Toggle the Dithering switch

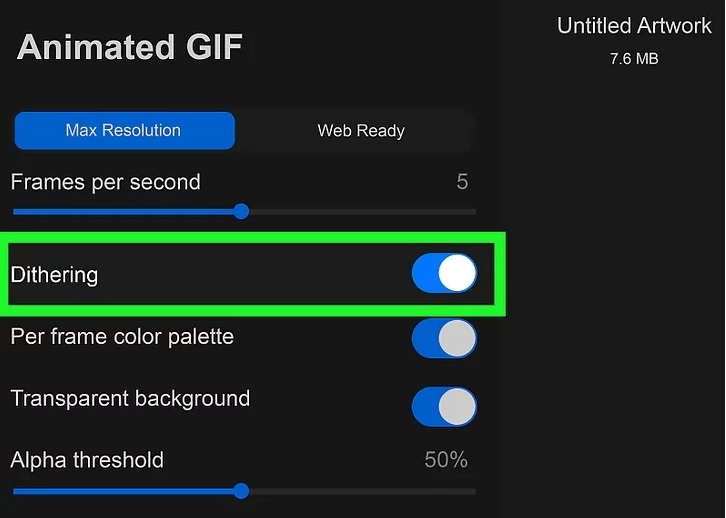pos(444,273)
